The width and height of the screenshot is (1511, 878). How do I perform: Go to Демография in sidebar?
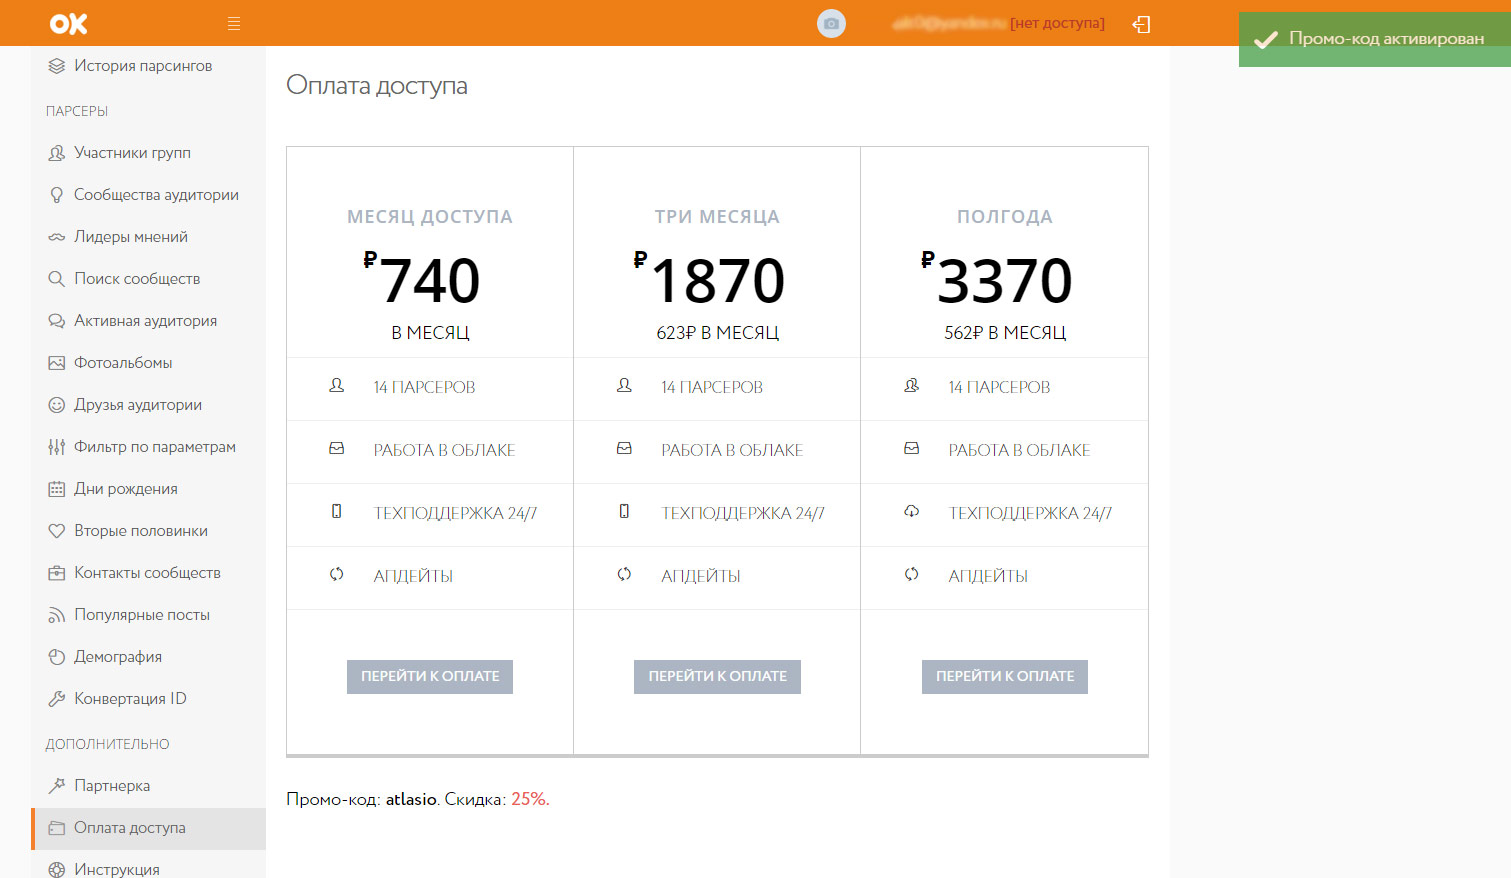click(x=117, y=657)
